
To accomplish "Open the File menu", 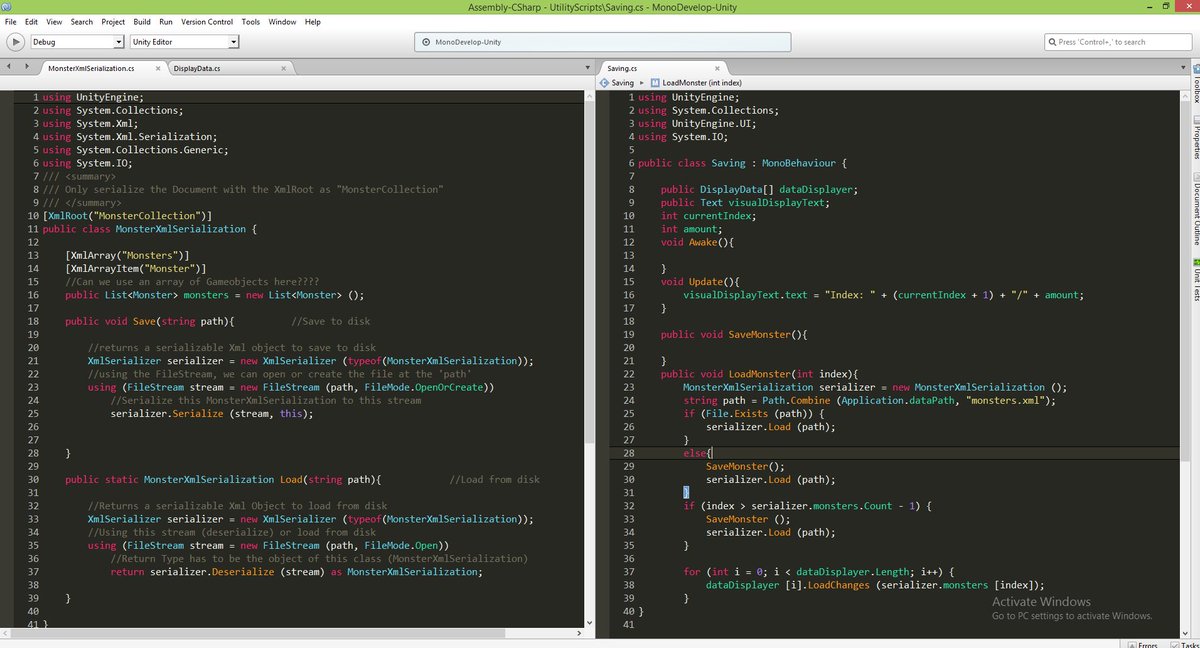I will [x=11, y=21].
